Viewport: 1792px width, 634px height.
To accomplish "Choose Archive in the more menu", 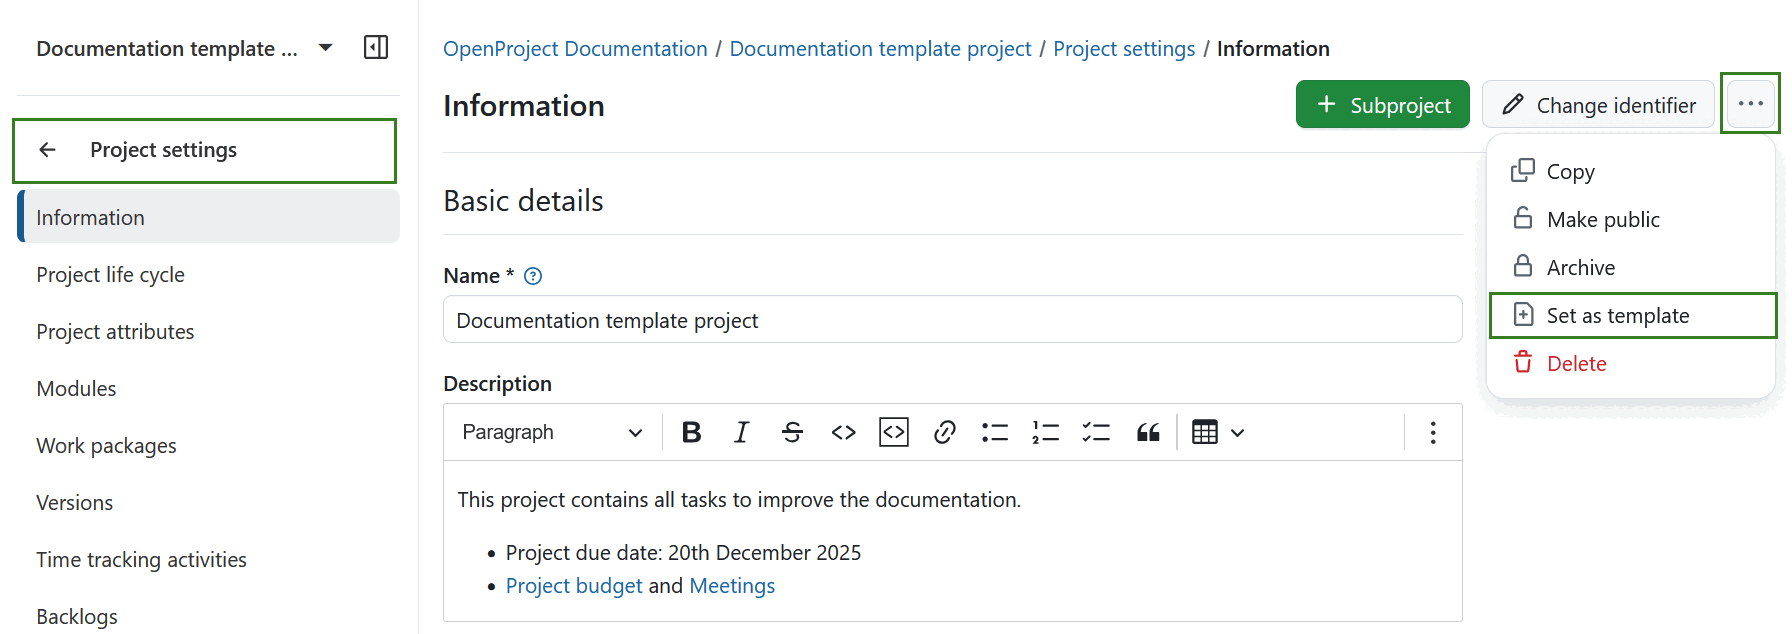I will 1580,268.
